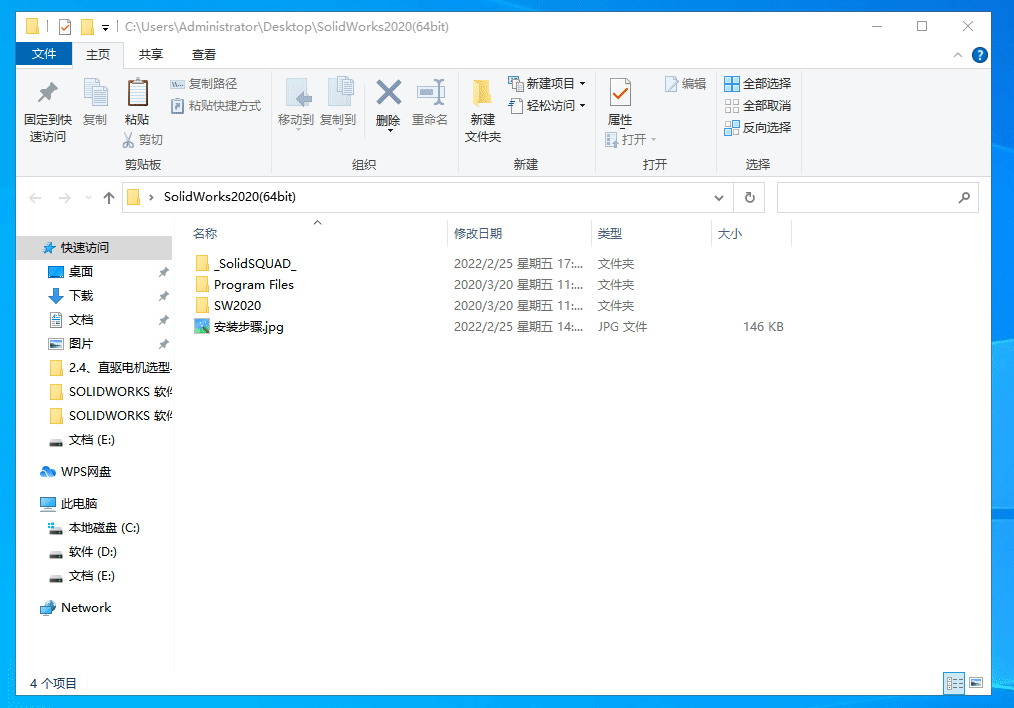Select 快速访问 in navigation pane

coord(94,248)
